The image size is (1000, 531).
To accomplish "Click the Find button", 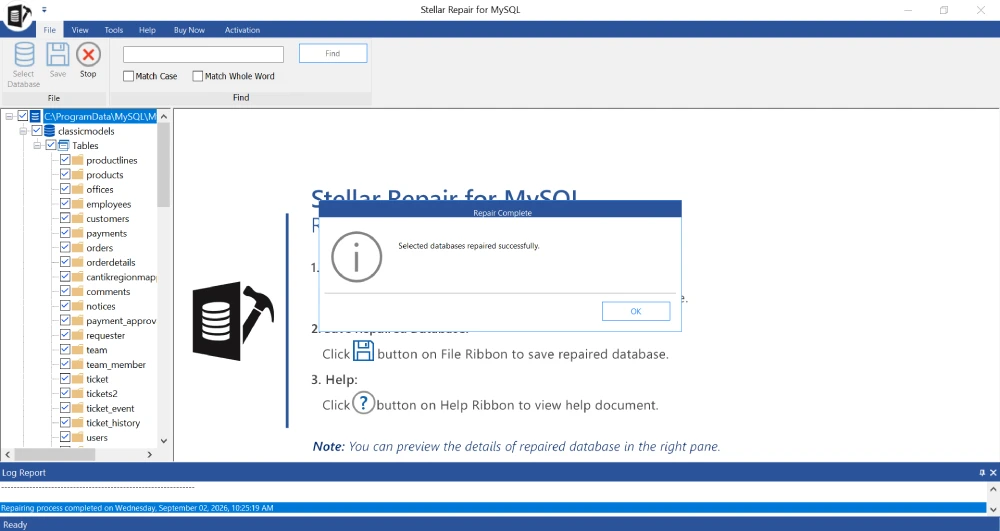I will click(x=333, y=54).
